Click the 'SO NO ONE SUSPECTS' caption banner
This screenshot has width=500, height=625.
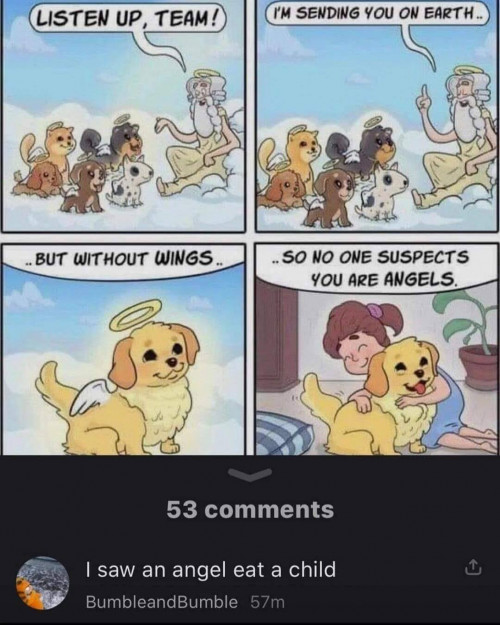click(x=377, y=267)
